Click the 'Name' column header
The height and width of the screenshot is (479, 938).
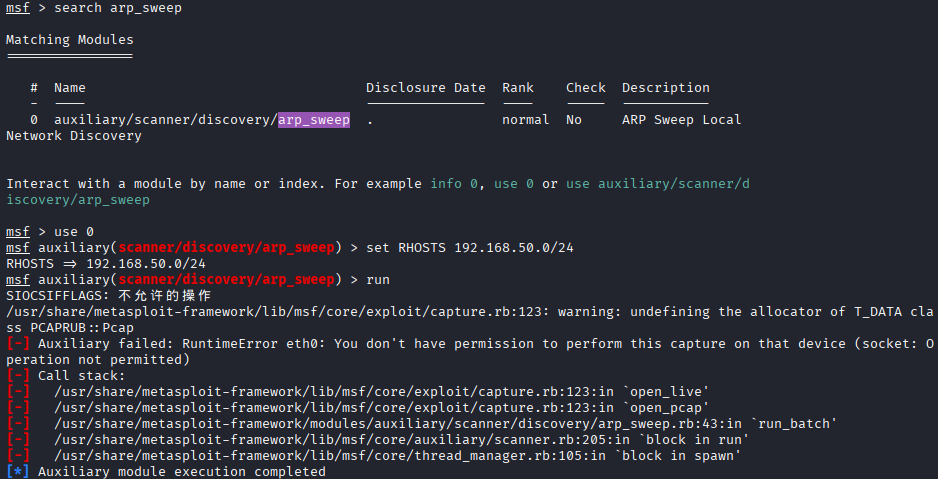70,88
